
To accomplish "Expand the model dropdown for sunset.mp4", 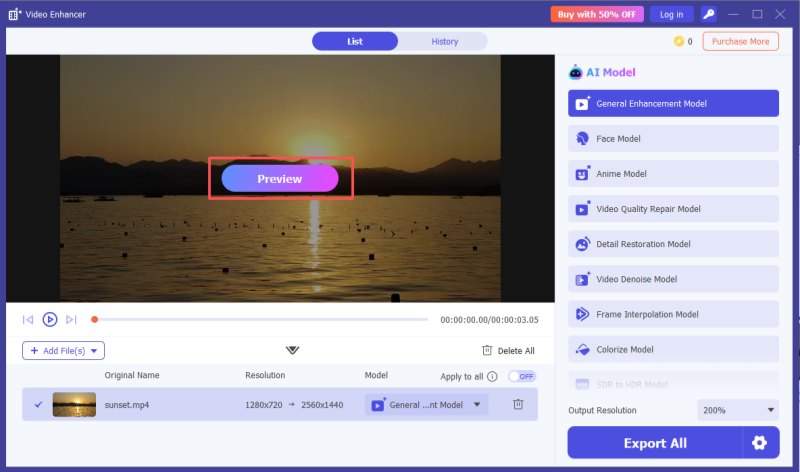I will 477,405.
